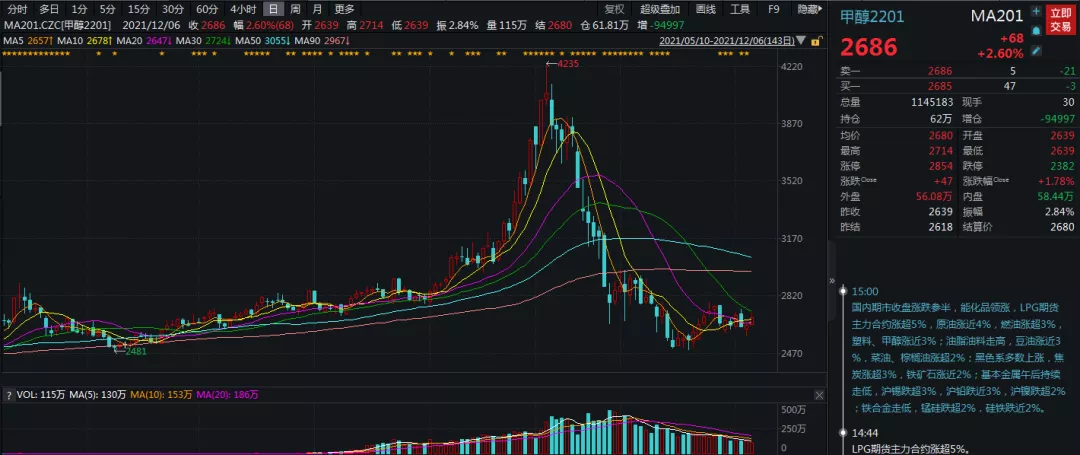Click the 涨停 2854 limit-up value
This screenshot has width=1080, height=455.
939,167
